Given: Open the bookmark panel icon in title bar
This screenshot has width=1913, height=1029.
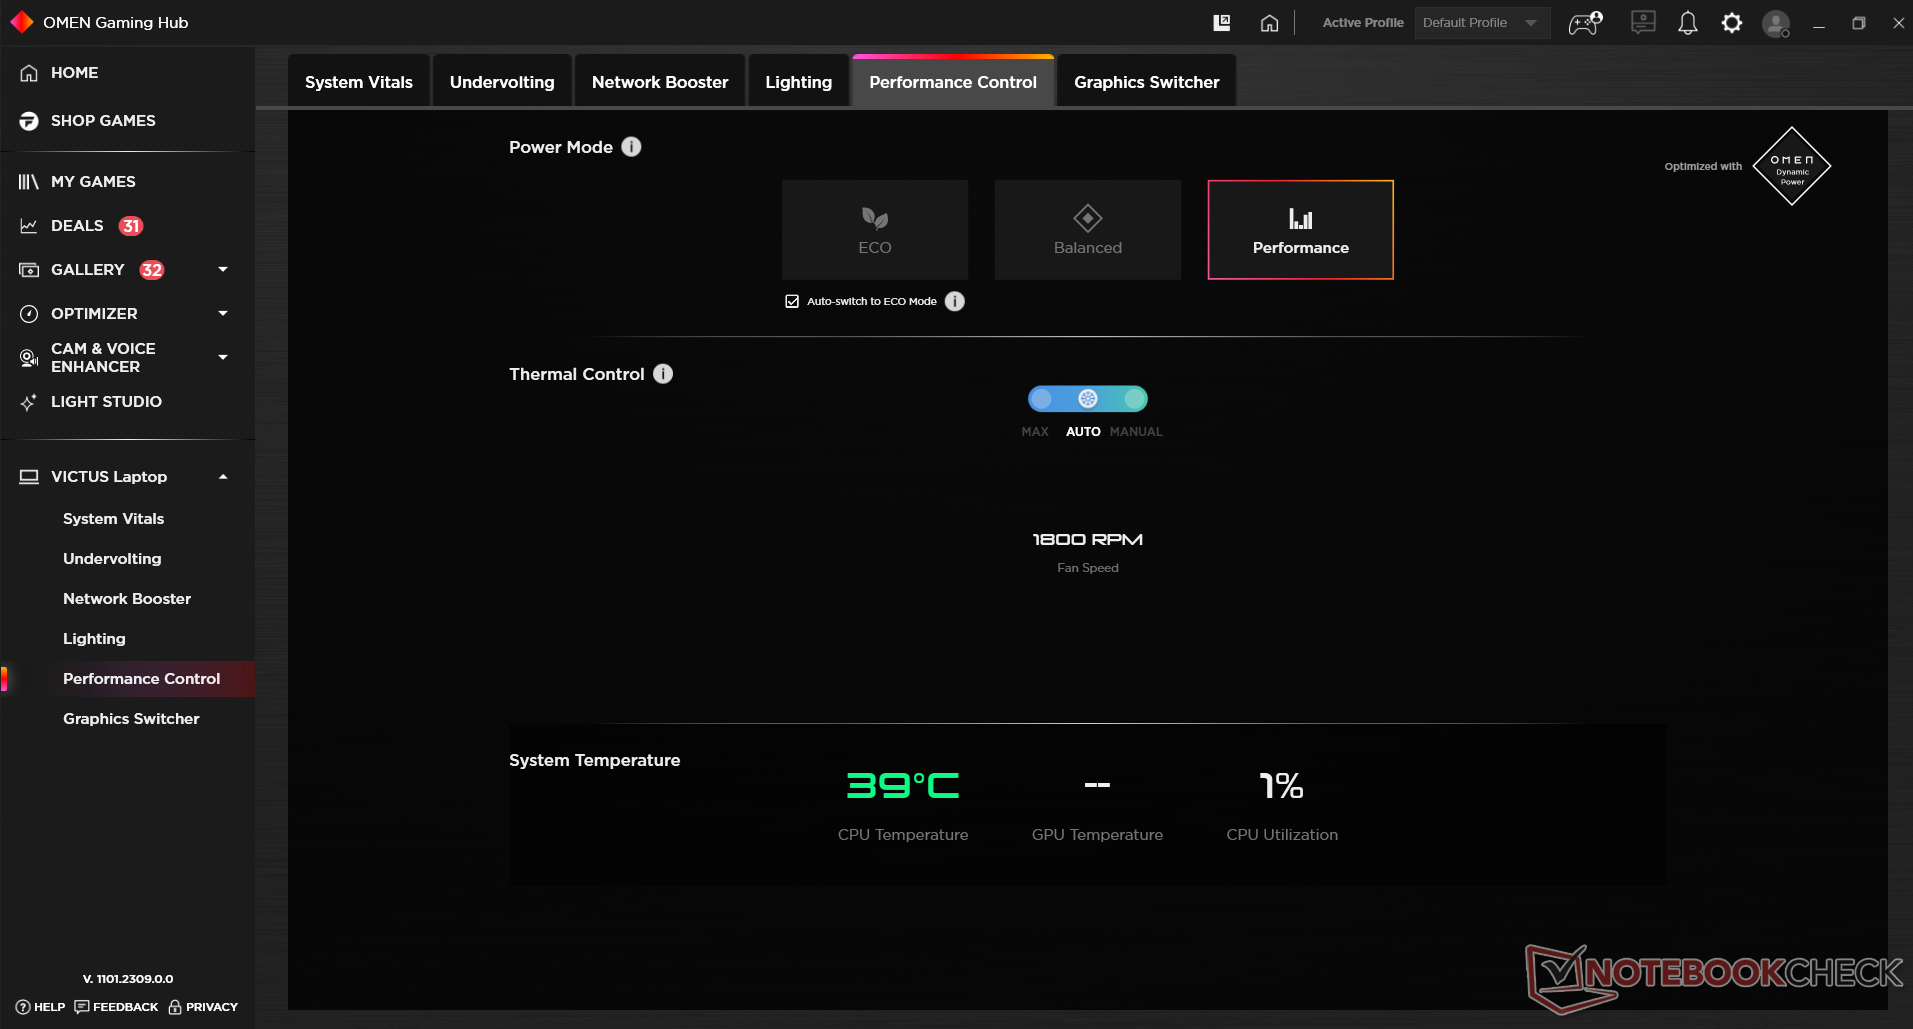Looking at the screenshot, I should [1221, 23].
